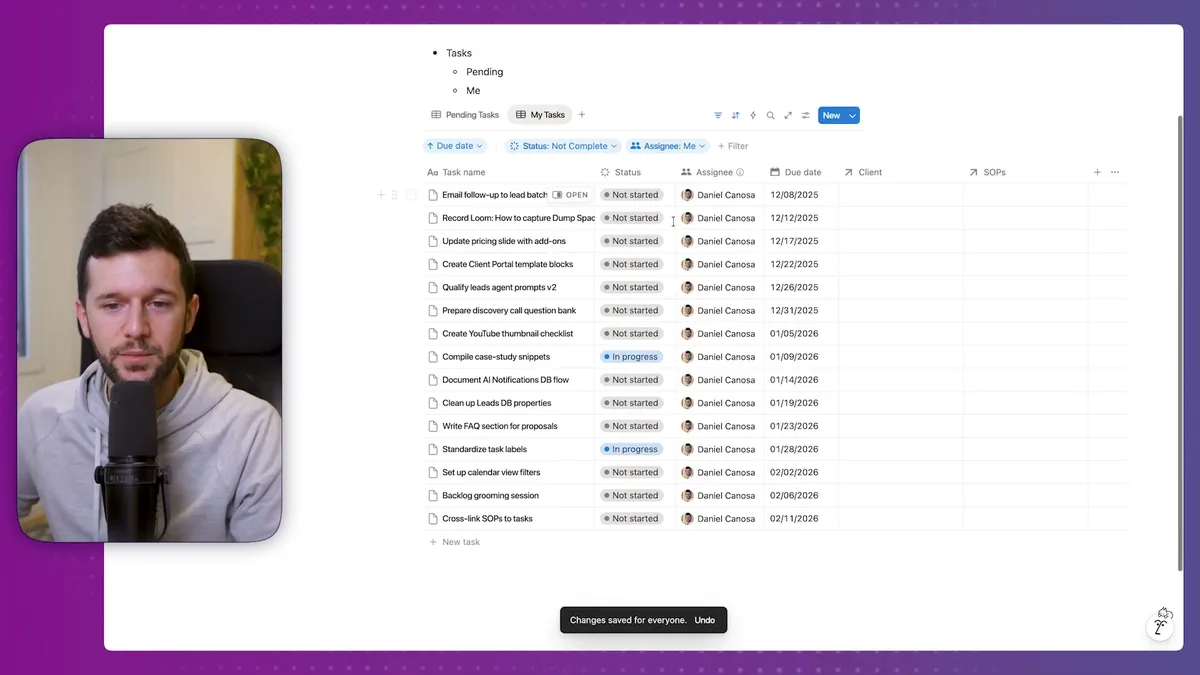The width and height of the screenshot is (1200, 675).
Task: Open database automations with the lightning bolt icon
Action: [x=753, y=115]
